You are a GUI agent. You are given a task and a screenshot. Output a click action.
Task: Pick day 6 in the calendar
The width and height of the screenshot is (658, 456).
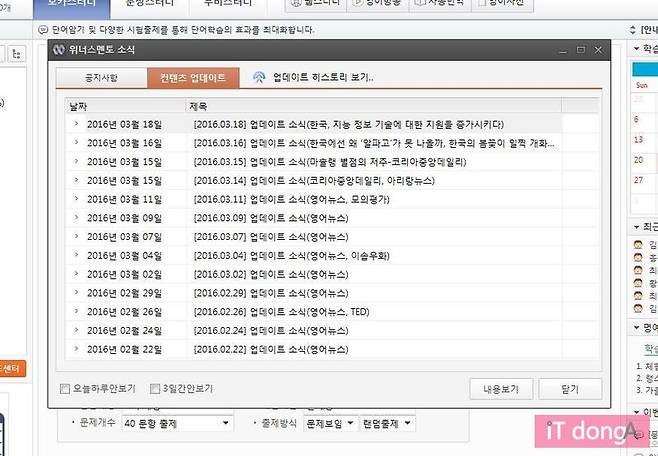click(x=636, y=120)
